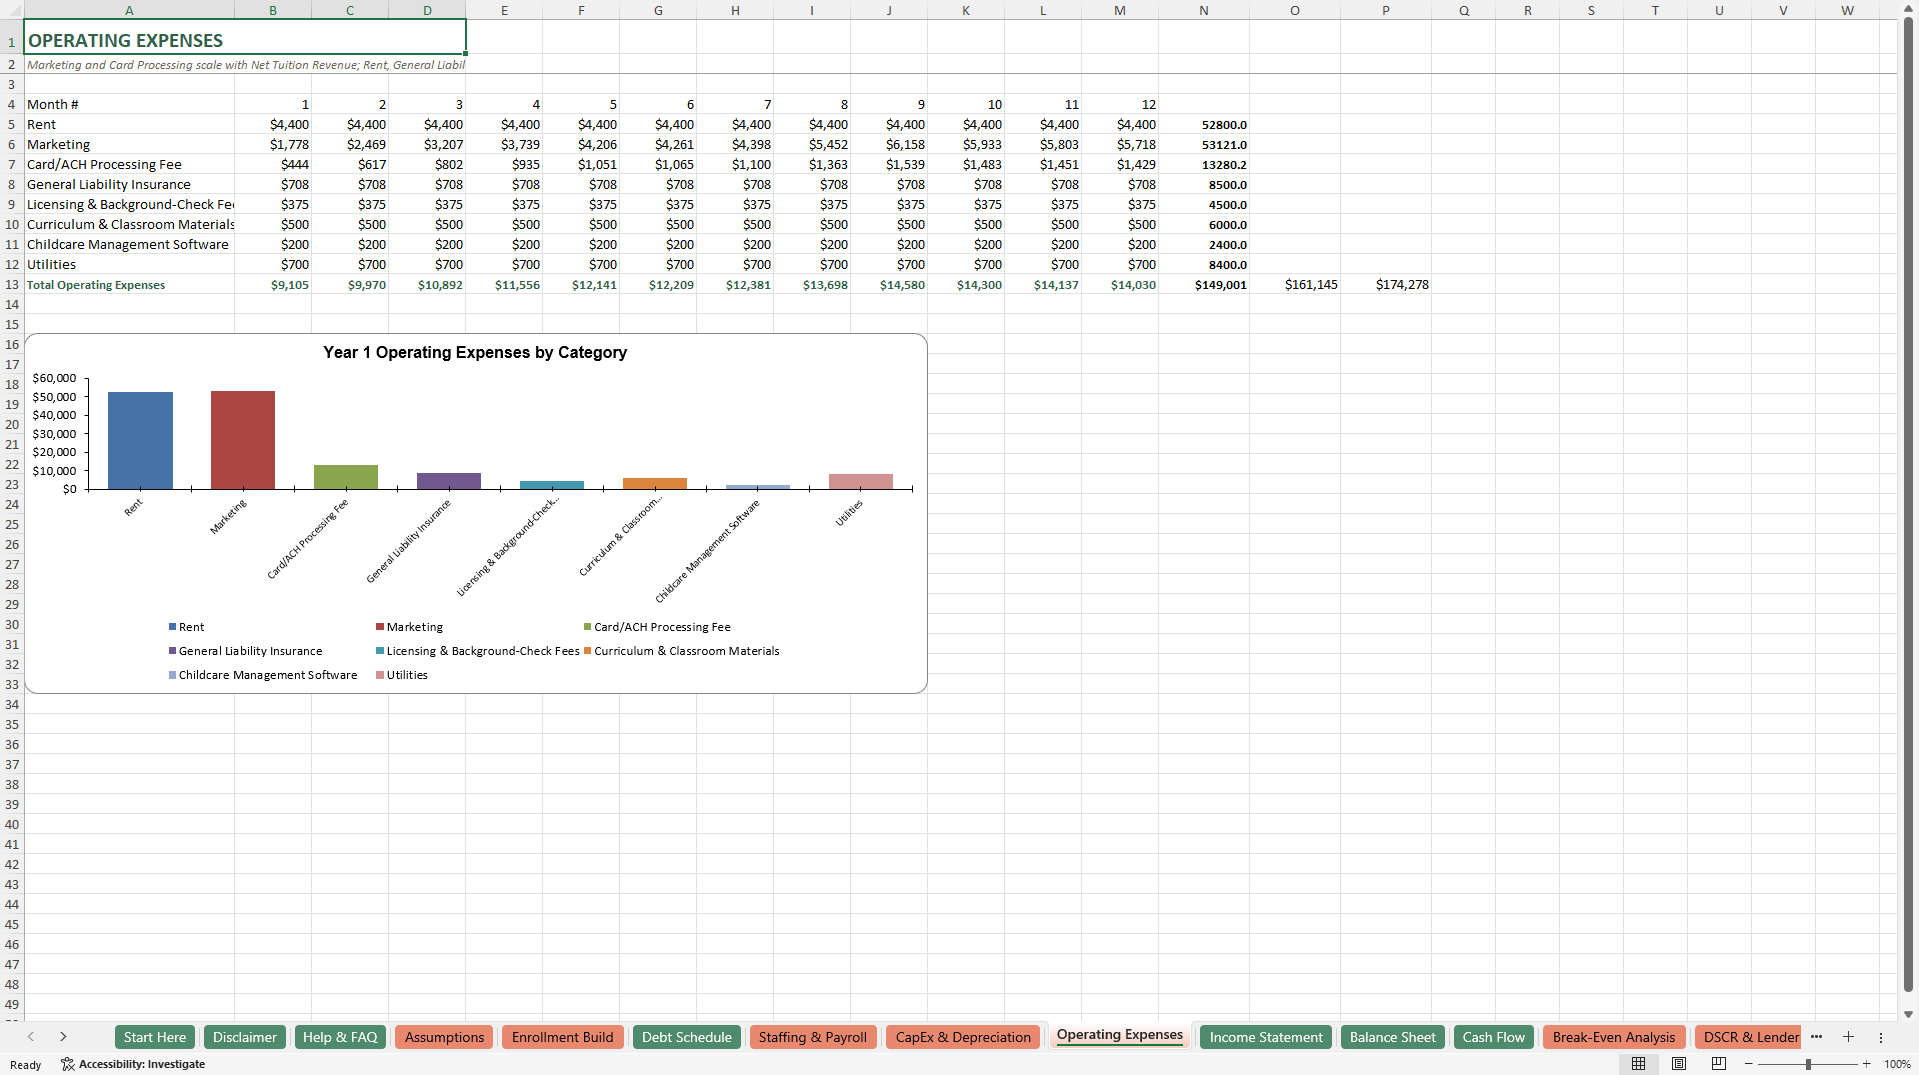Click Childcare Management Software legend entry
1919x1075 pixels.
click(x=263, y=675)
